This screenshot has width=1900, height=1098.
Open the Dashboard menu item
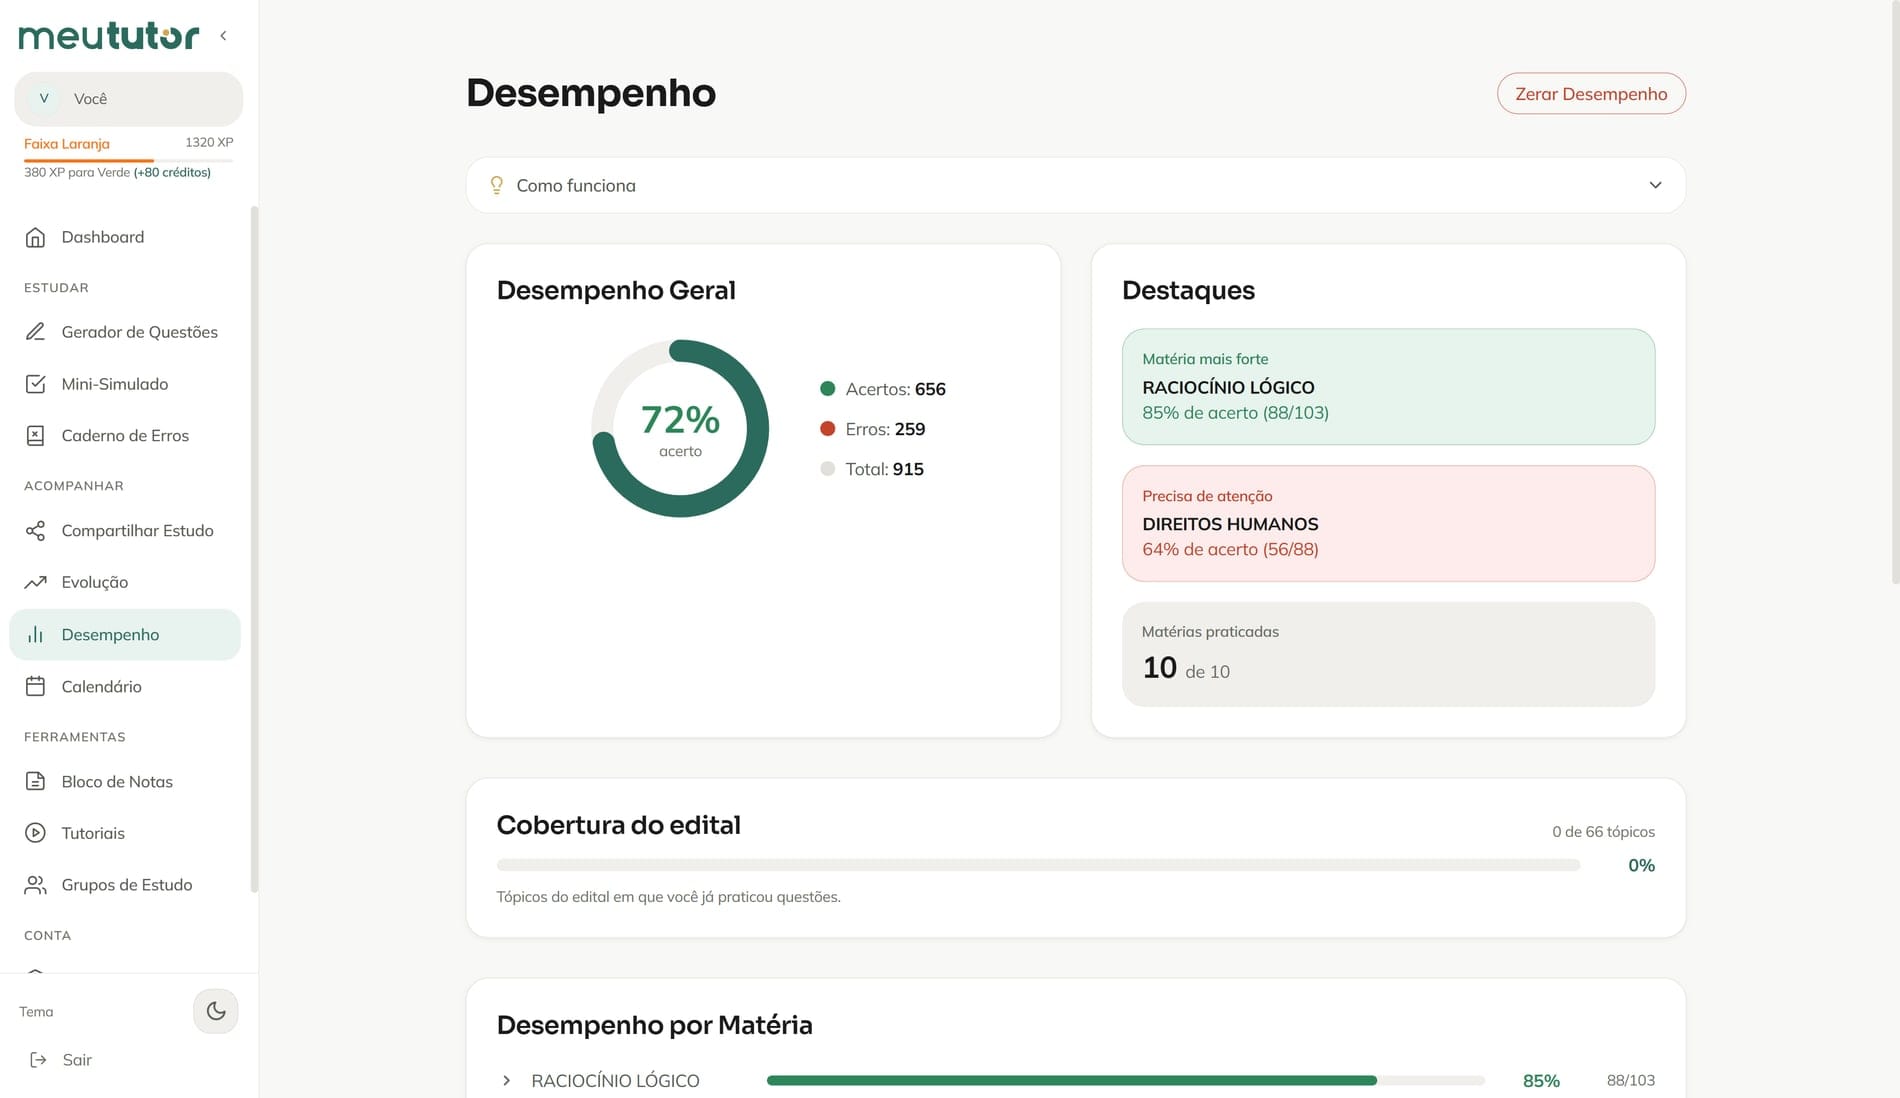[125, 237]
